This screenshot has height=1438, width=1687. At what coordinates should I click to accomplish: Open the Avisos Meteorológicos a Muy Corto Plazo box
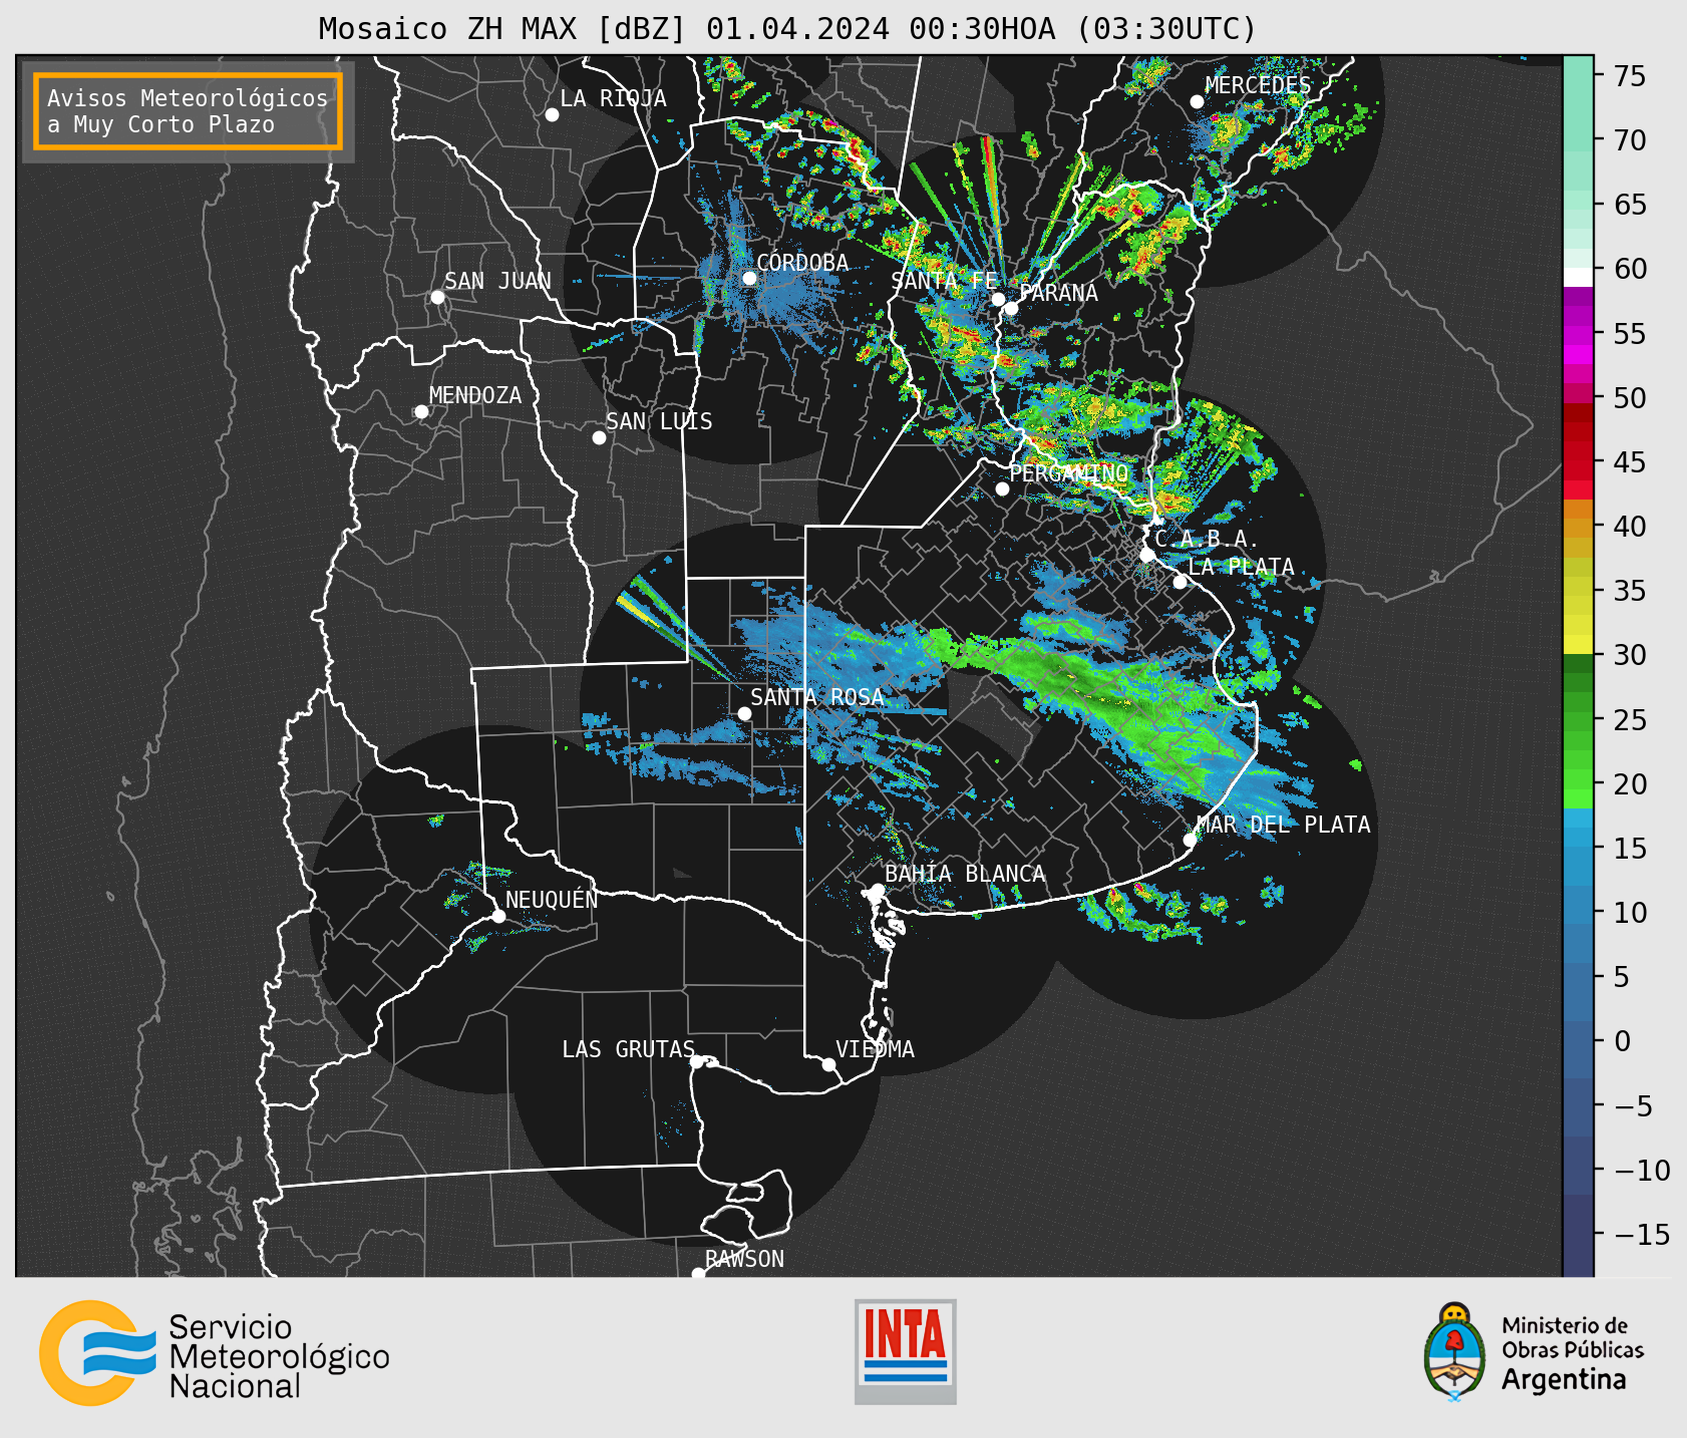(x=188, y=111)
